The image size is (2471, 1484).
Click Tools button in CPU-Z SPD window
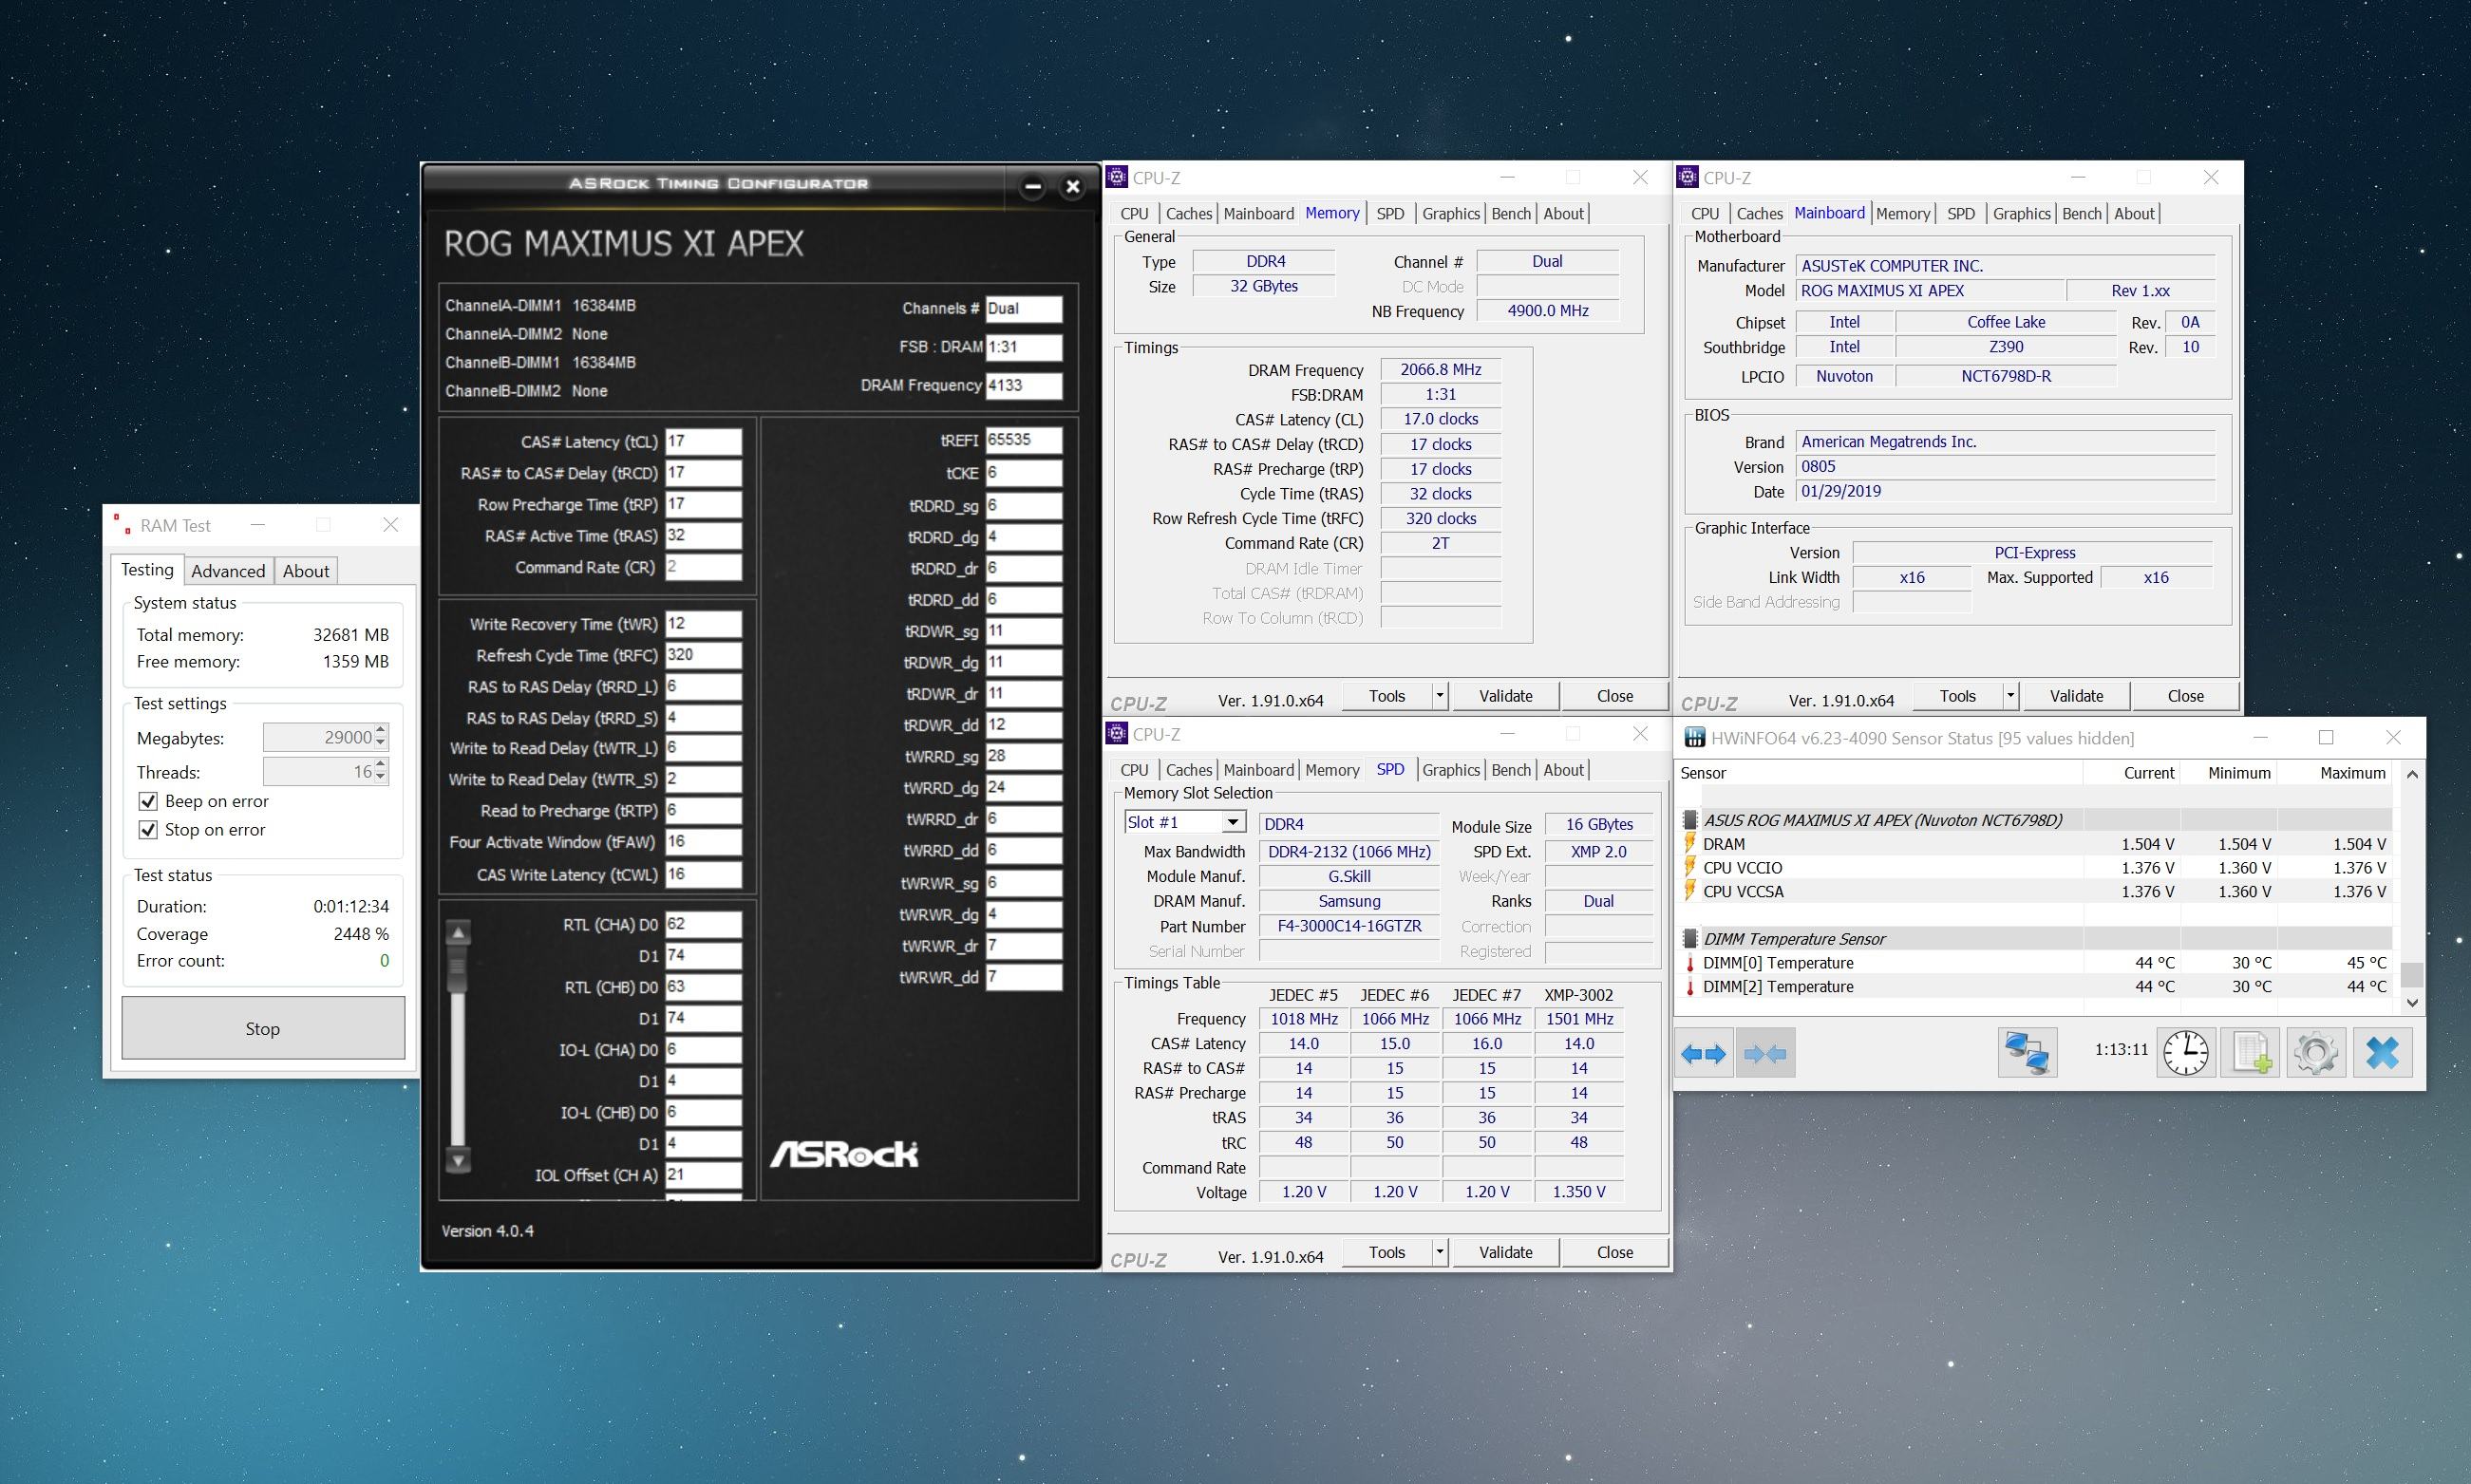[1387, 1252]
